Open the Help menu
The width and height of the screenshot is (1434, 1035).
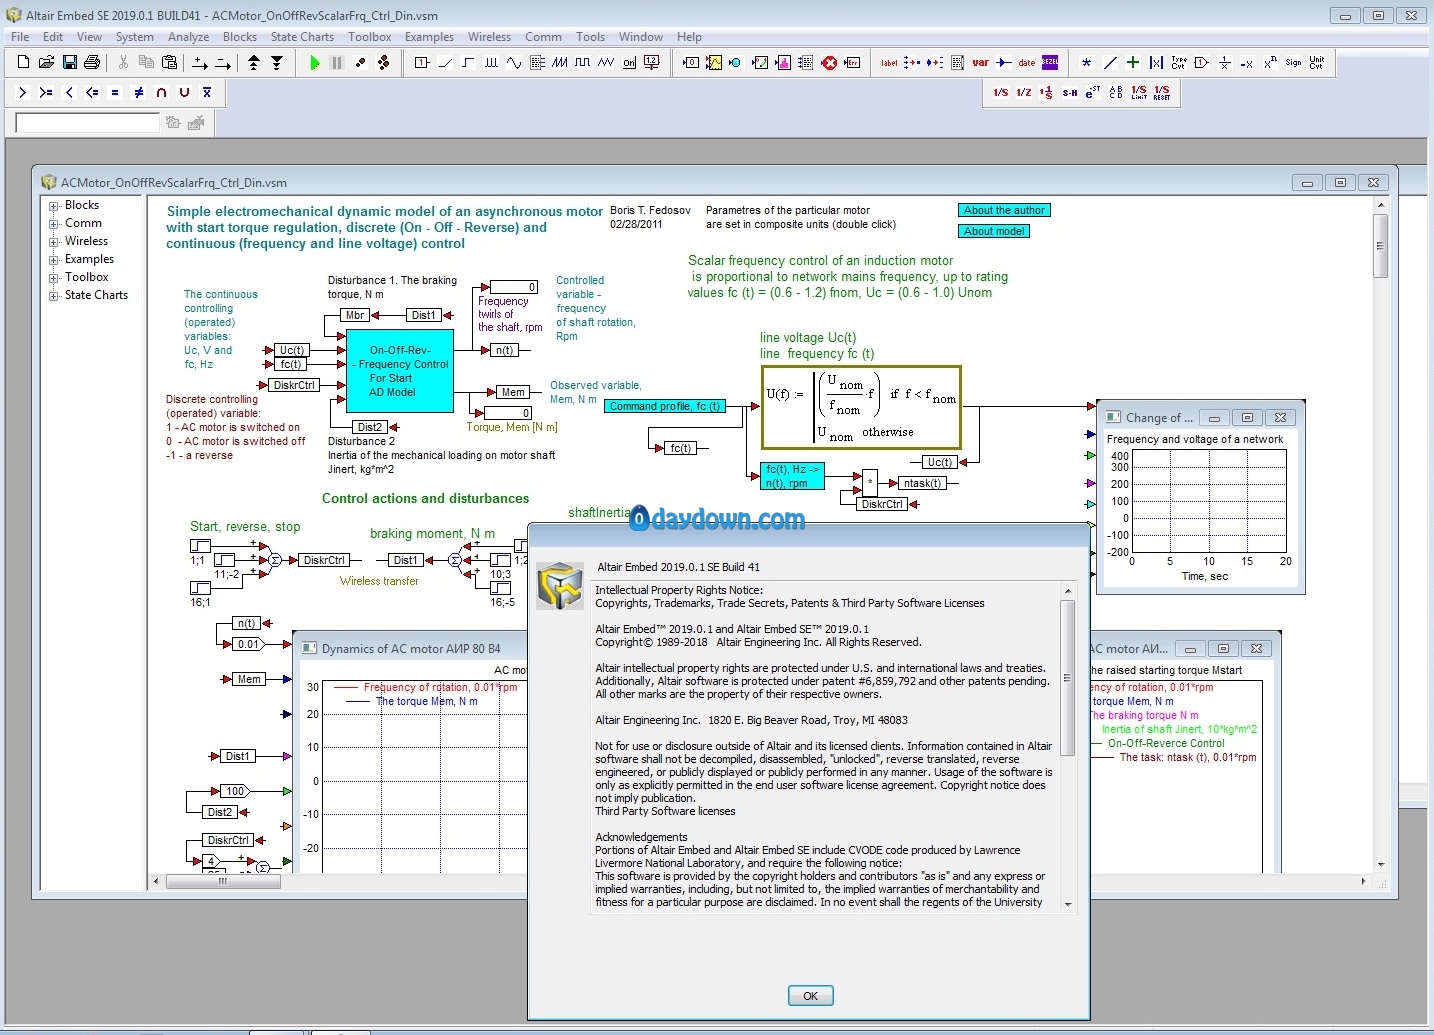pyautogui.click(x=689, y=37)
